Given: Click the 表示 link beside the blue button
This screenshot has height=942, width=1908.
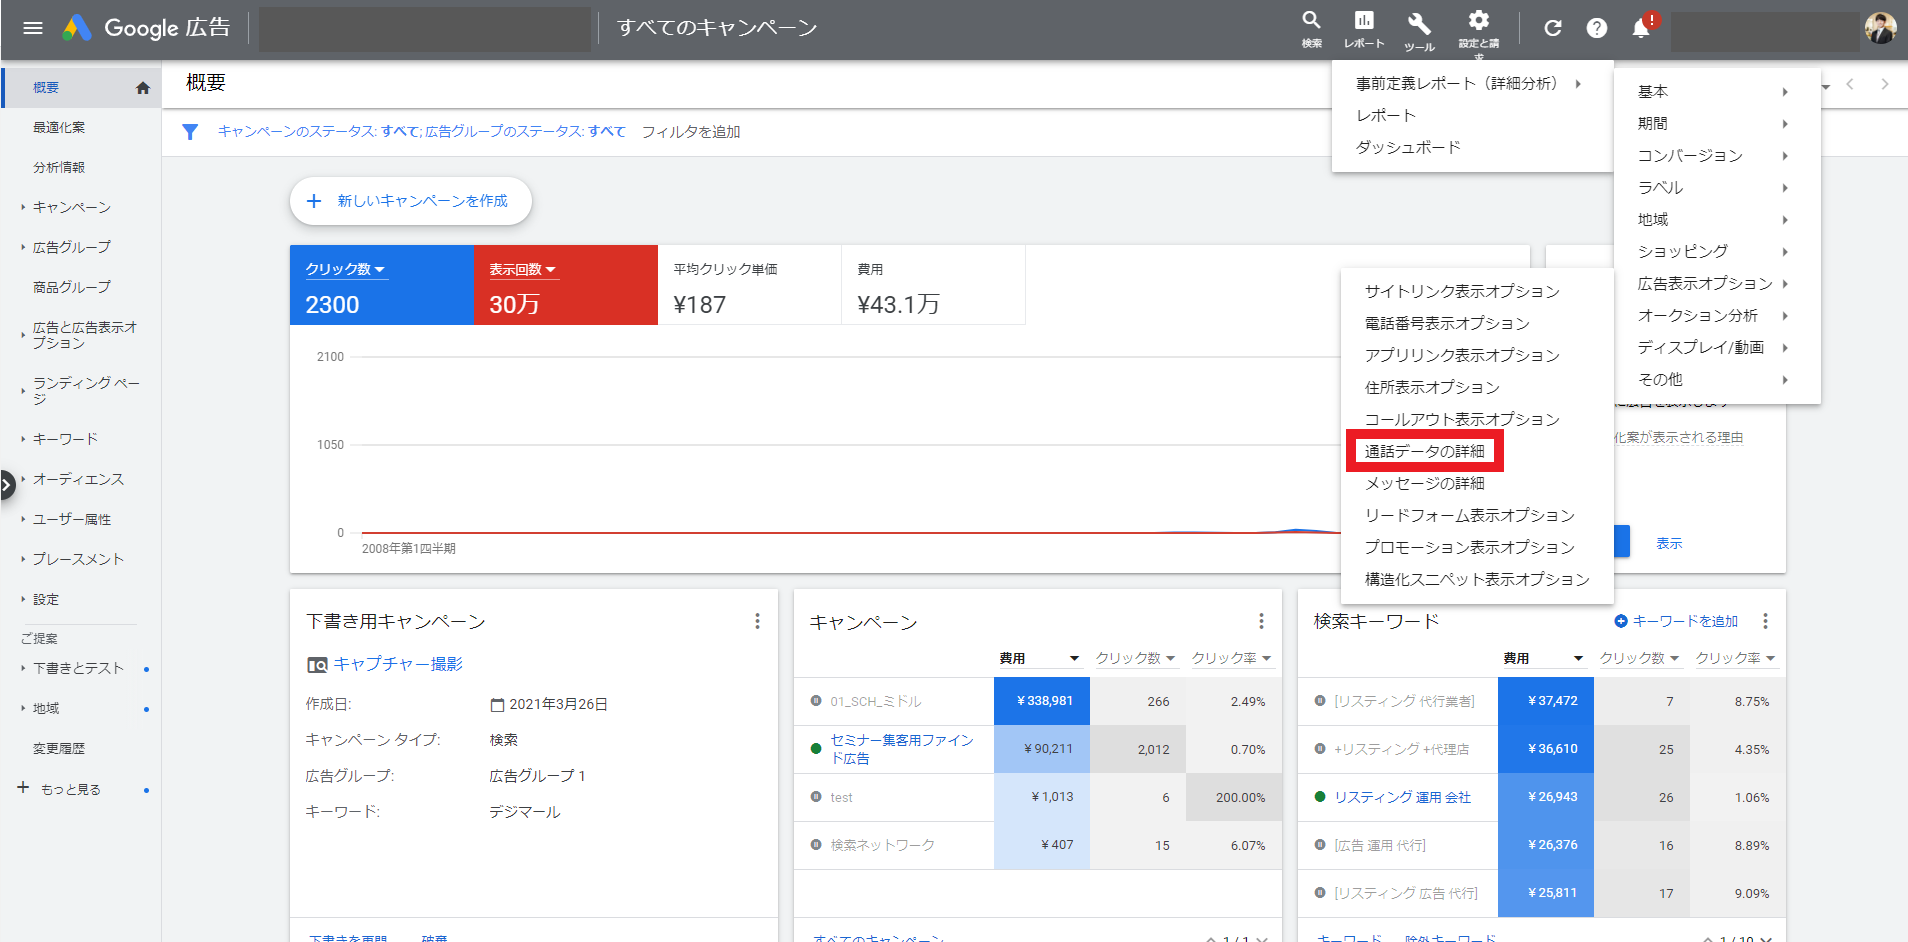Looking at the screenshot, I should pyautogui.click(x=1669, y=543).
